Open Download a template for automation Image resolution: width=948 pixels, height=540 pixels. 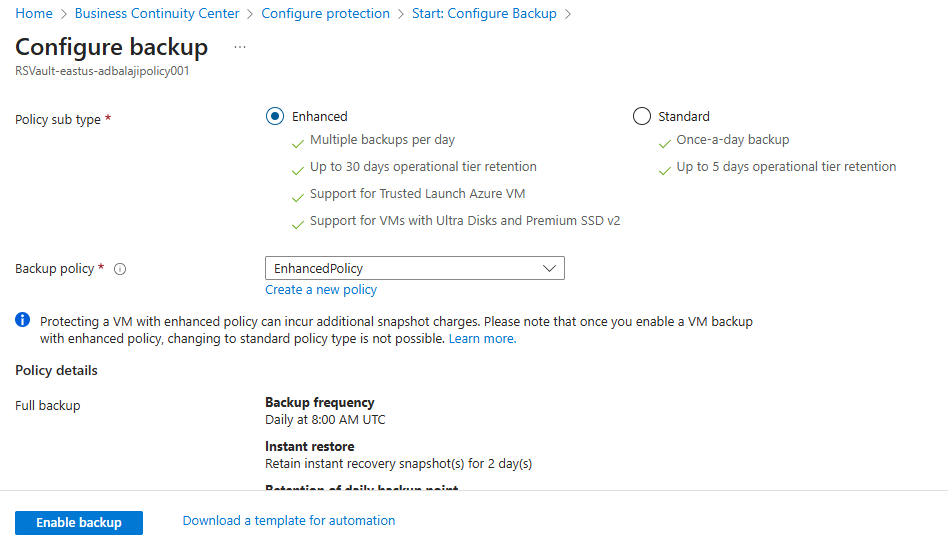[288, 521]
